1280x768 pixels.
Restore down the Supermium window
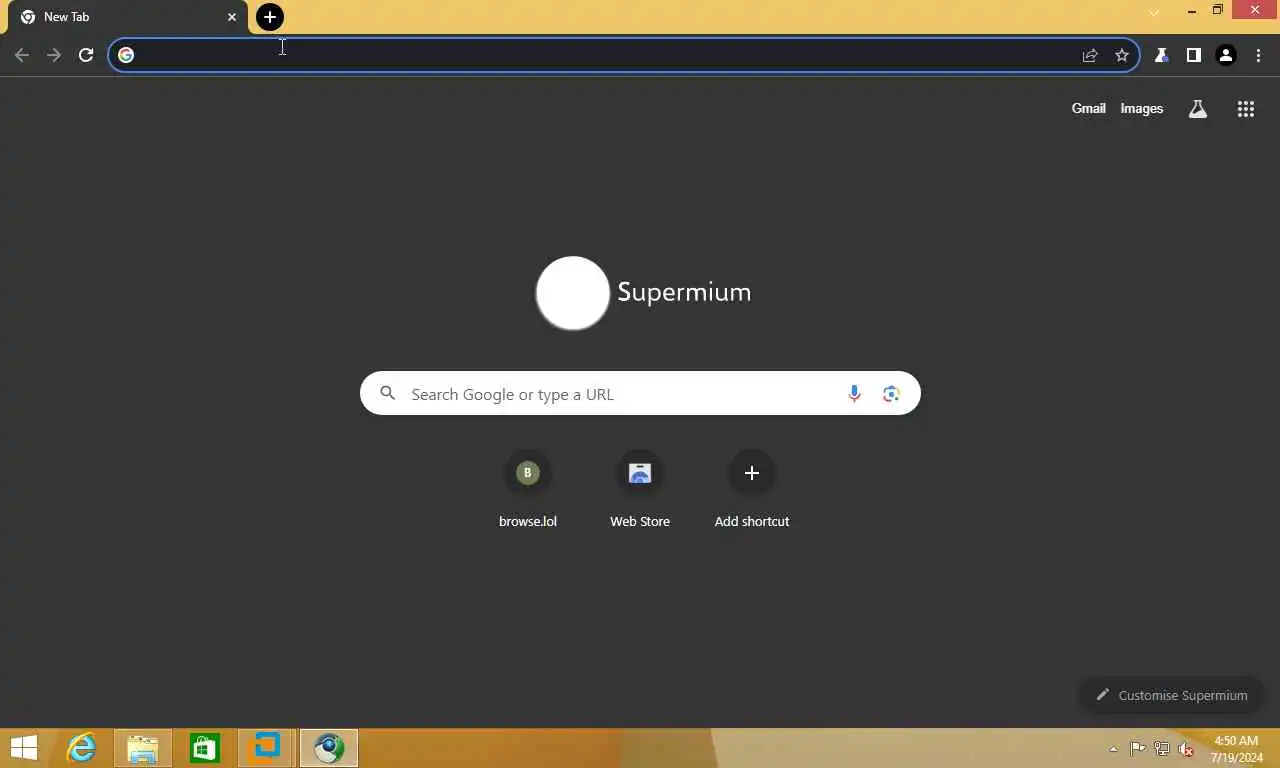1217,11
